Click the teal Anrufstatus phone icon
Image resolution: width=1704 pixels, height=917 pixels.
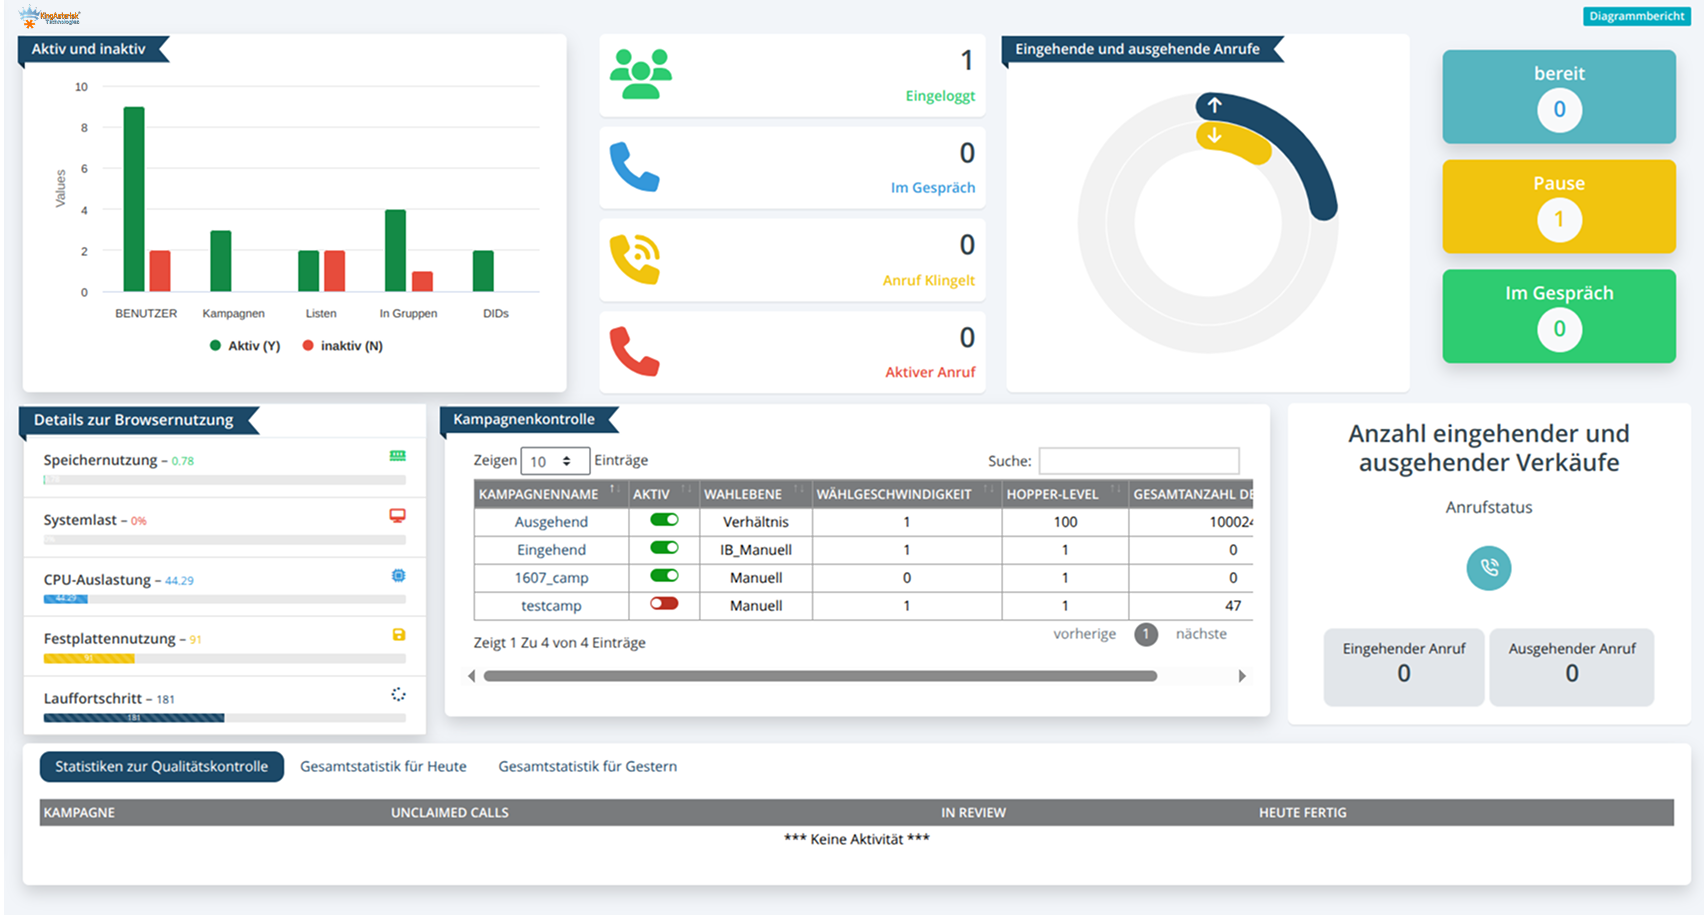point(1488,568)
